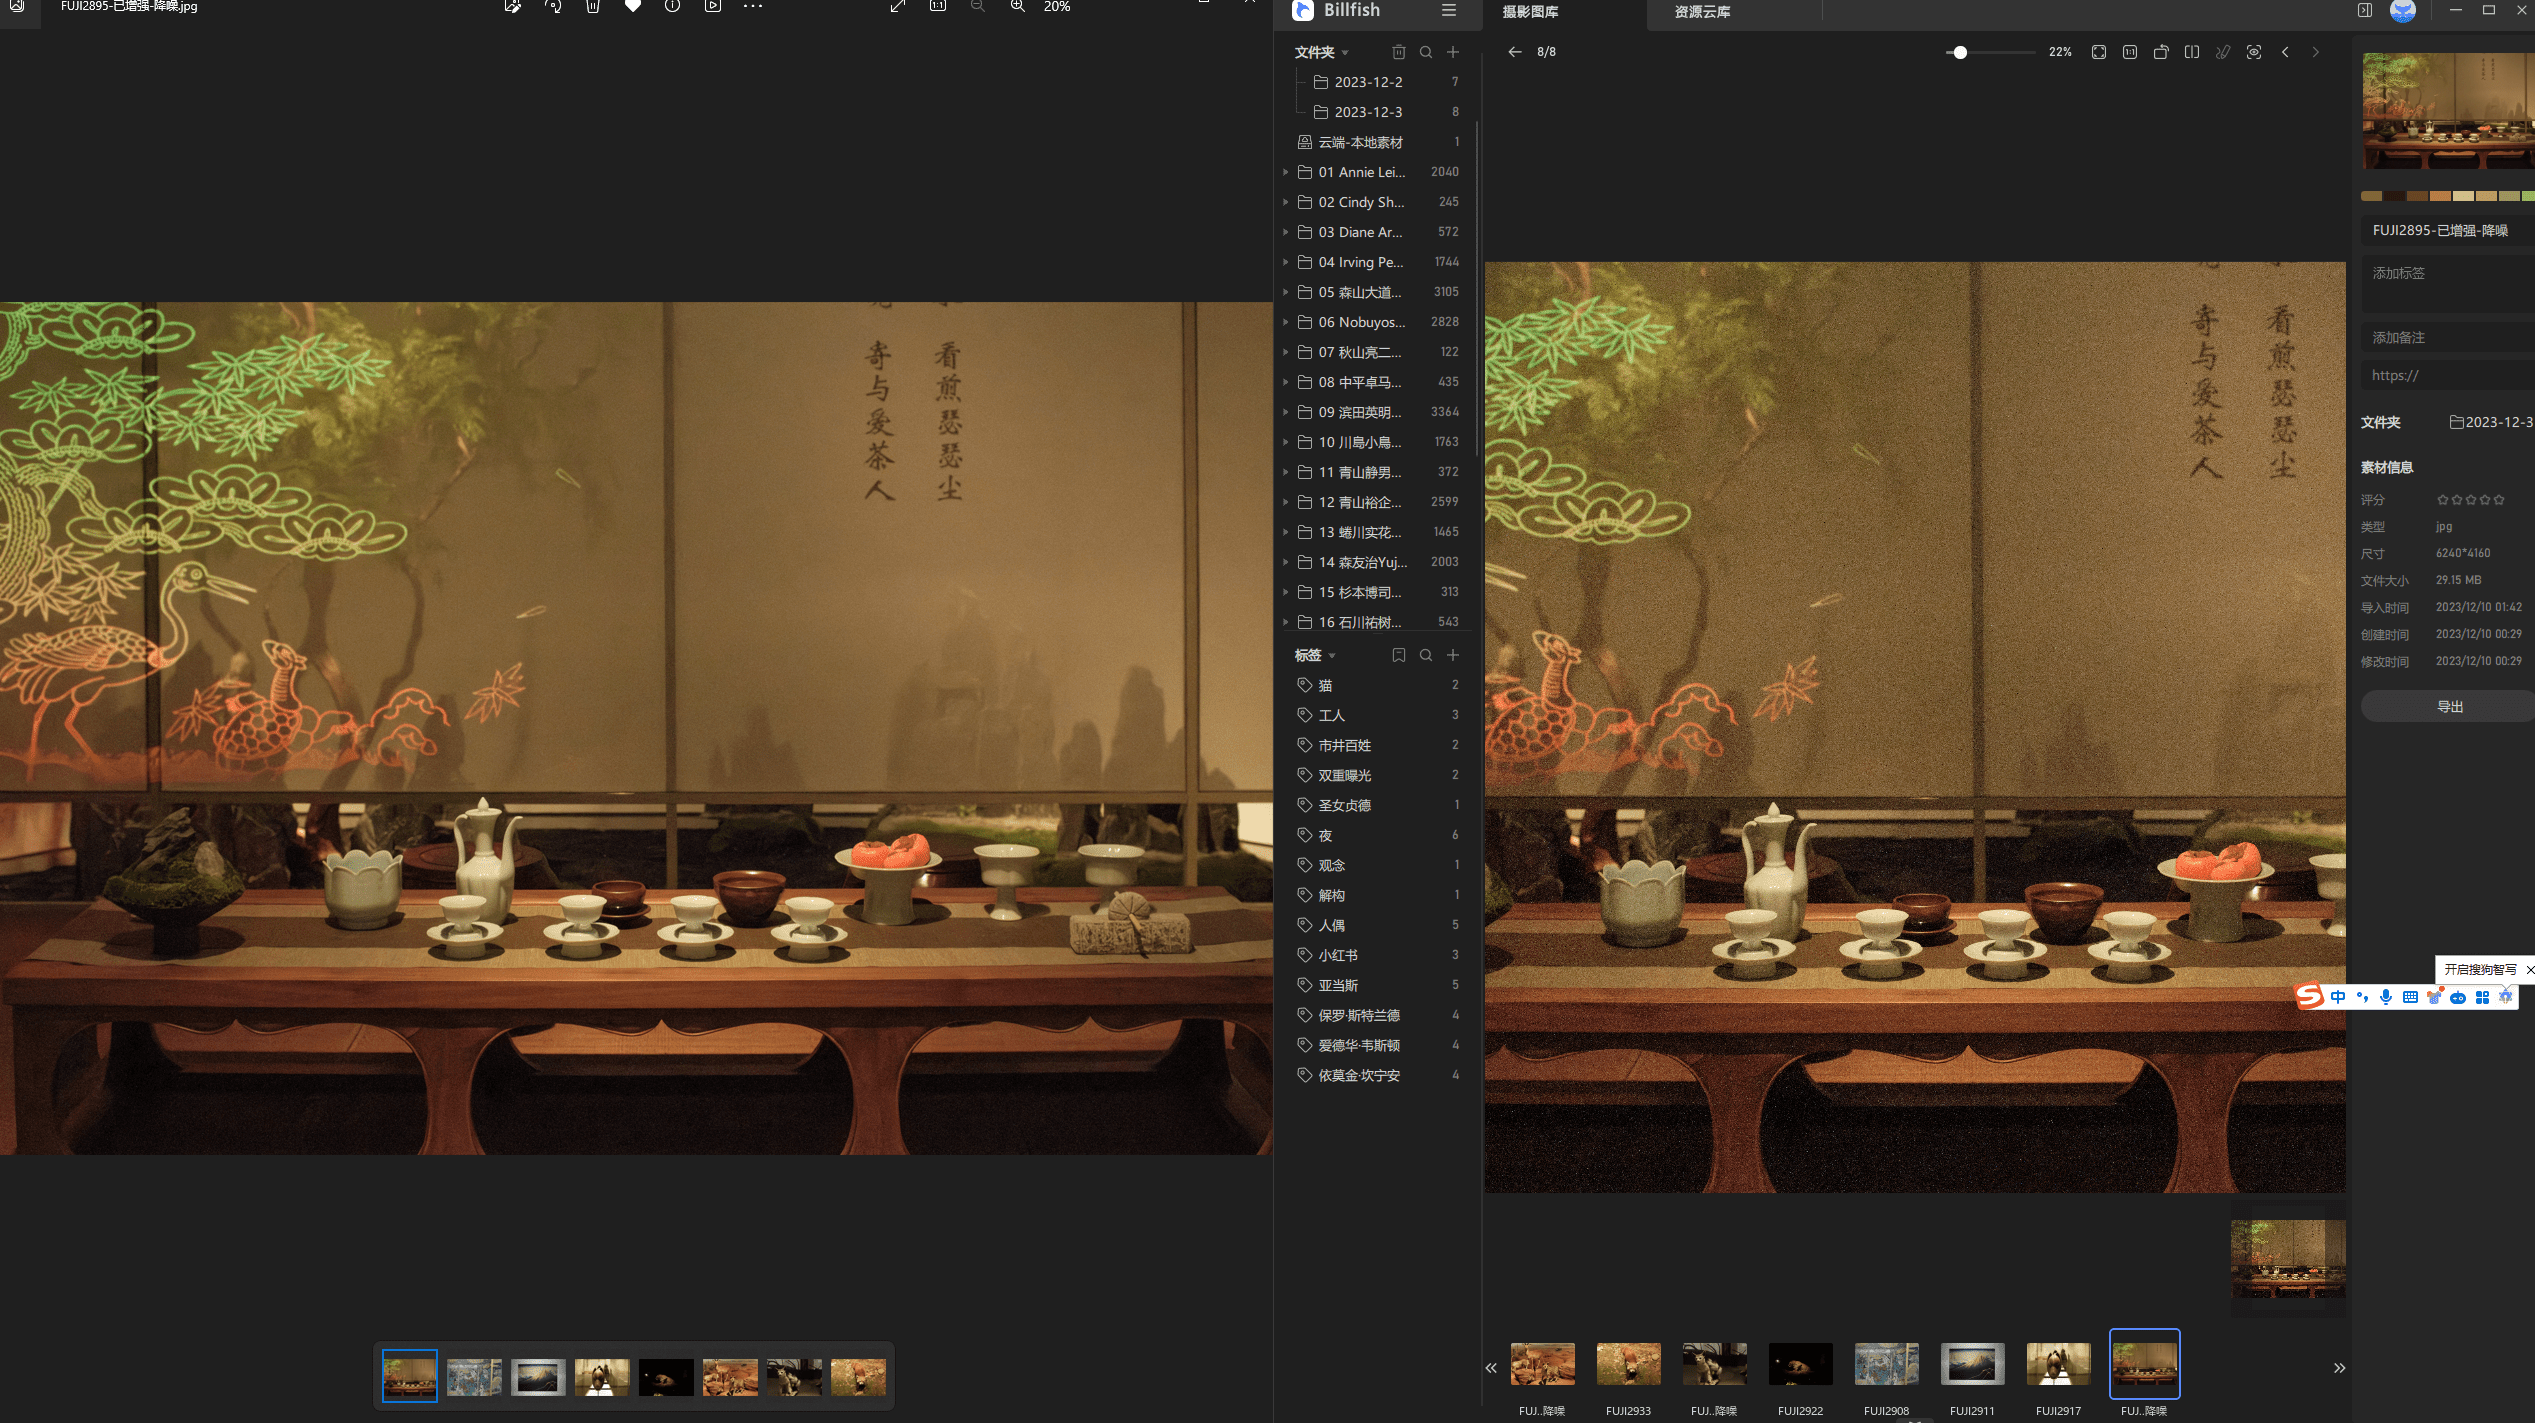Open the 2023-12-3 folder link in info panel
The width and height of the screenshot is (2535, 1423).
(2491, 422)
